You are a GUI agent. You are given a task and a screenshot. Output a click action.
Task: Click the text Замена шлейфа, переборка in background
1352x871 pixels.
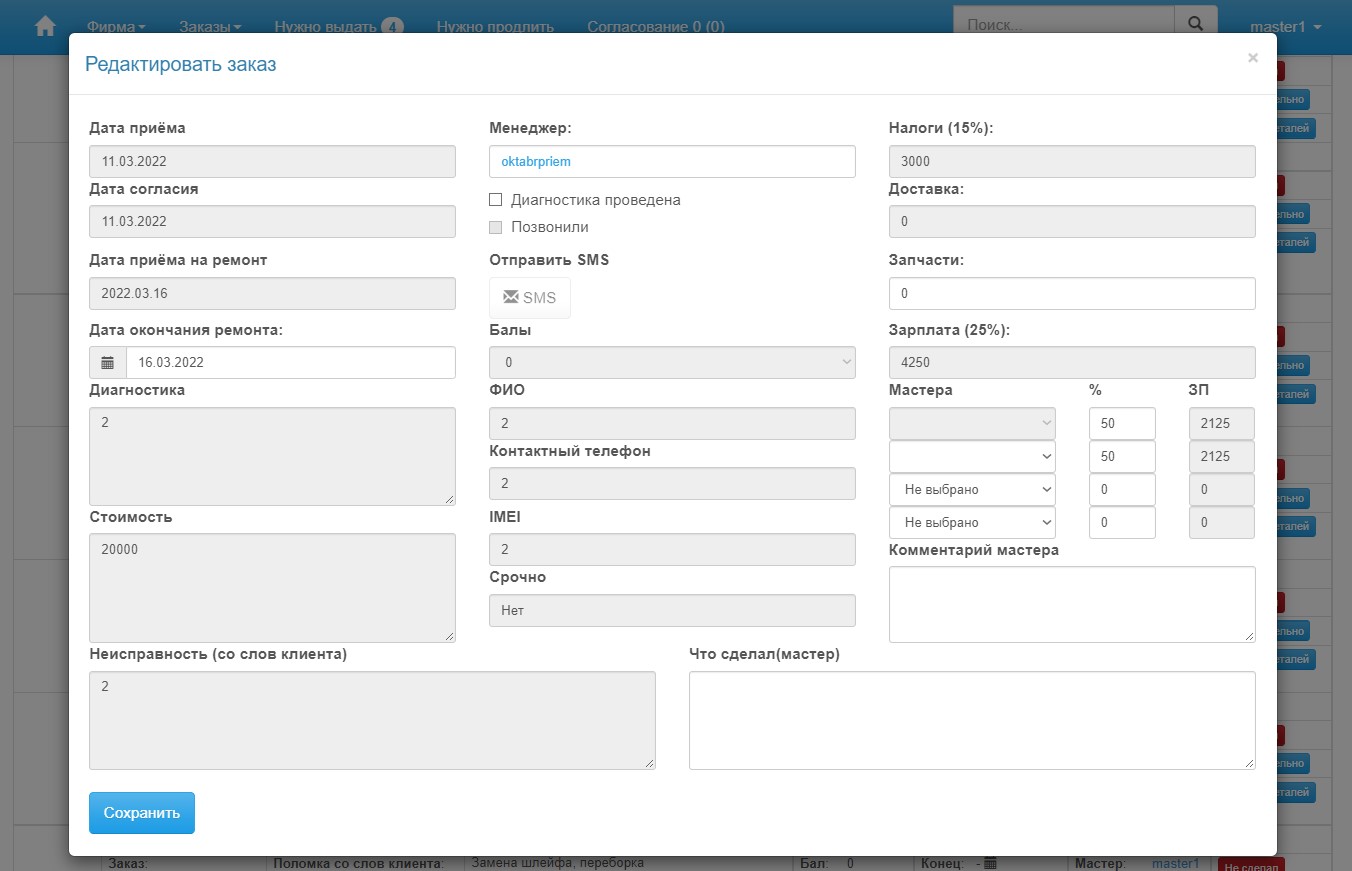557,863
